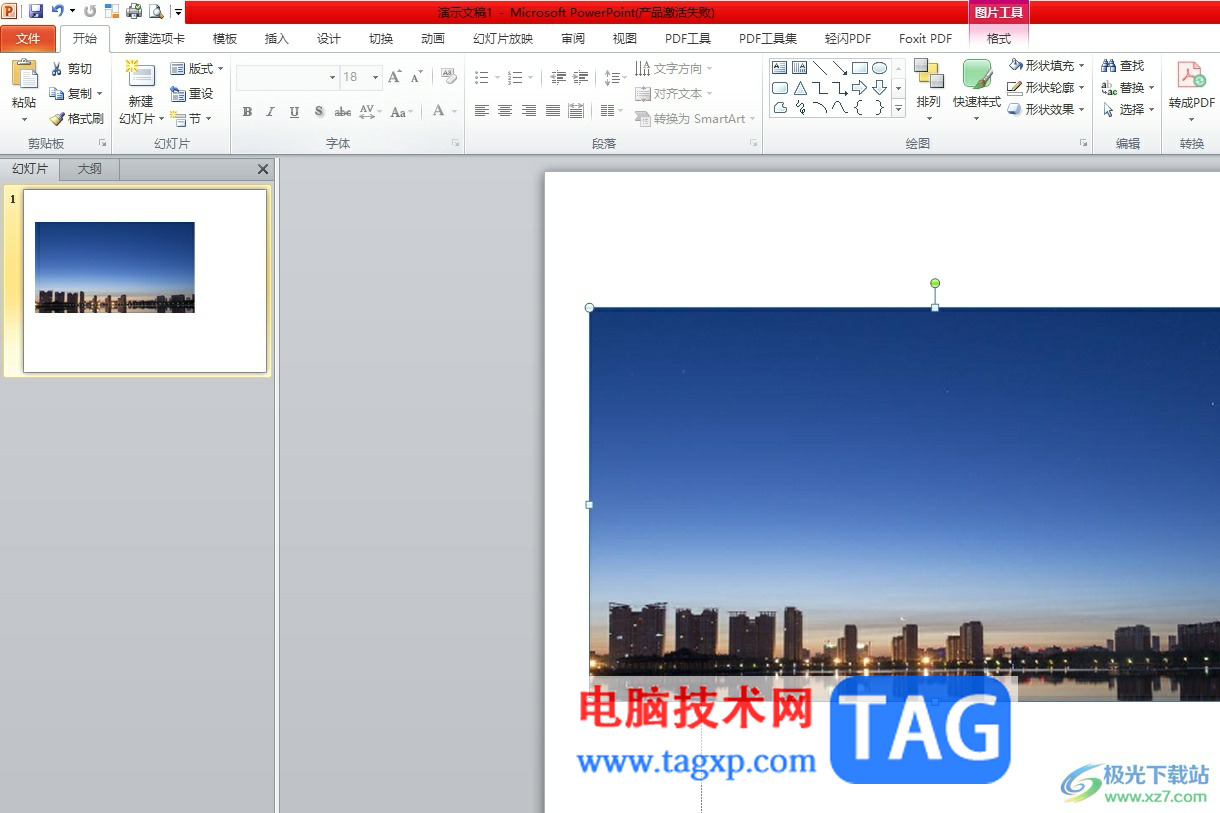Screen dimensions: 1220x813
Task: Open the 动画 Animations tab
Action: [x=433, y=39]
